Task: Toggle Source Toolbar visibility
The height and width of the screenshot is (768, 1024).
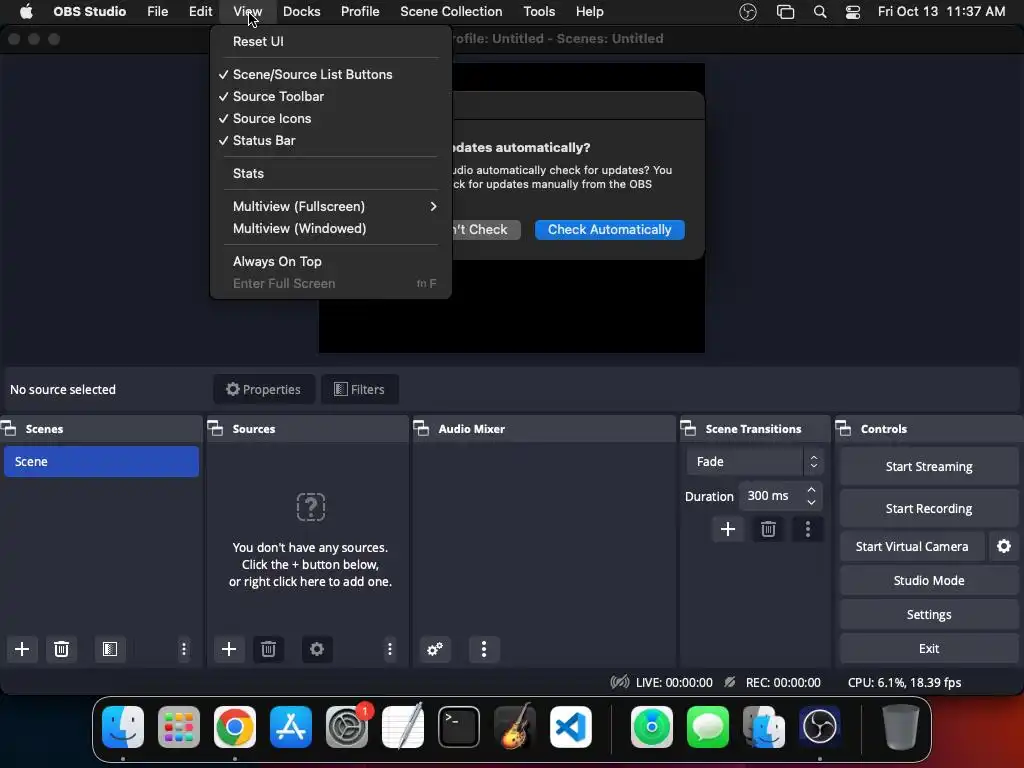Action: coord(330,97)
